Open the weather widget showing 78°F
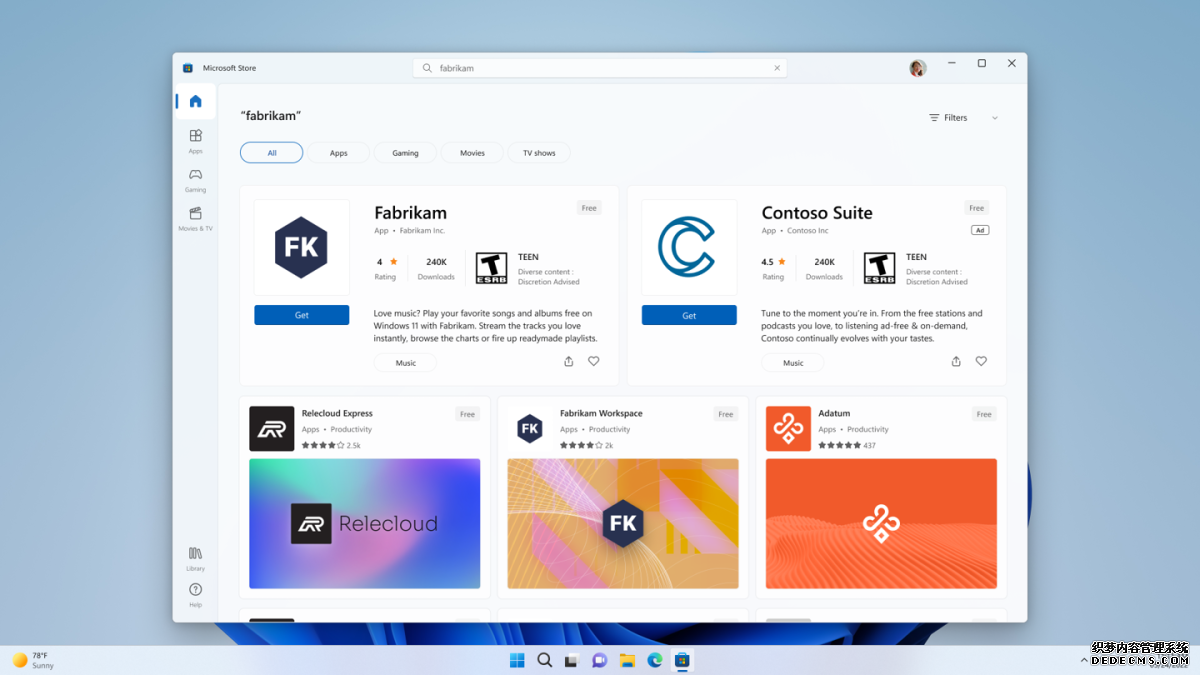Screen dimensions: 1200x675 point(33,660)
